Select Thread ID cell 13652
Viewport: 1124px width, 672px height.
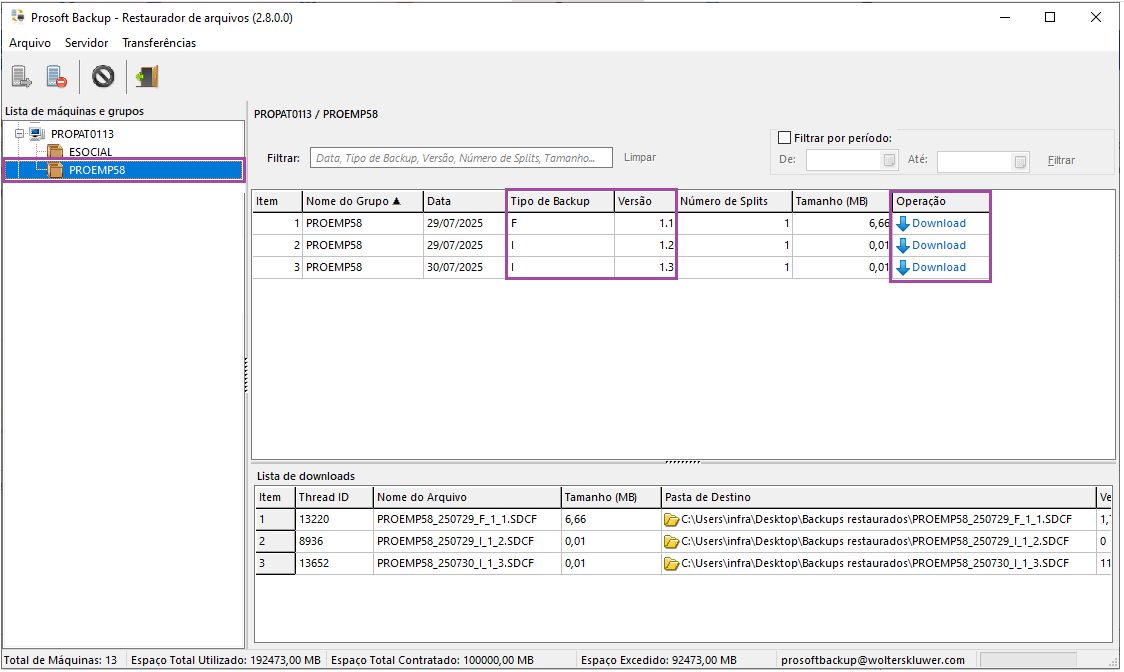tap(334, 564)
